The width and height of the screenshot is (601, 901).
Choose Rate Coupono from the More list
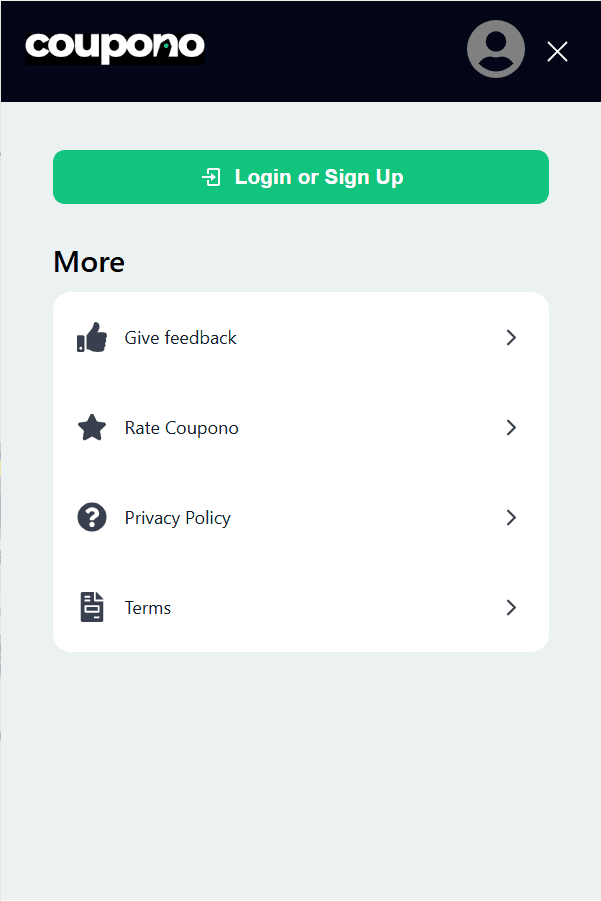181,427
